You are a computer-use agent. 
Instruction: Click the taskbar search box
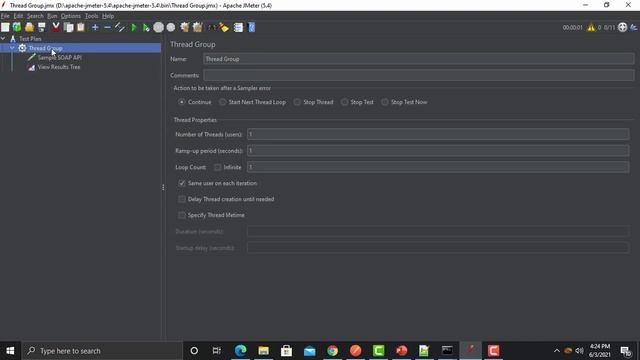click(102, 351)
